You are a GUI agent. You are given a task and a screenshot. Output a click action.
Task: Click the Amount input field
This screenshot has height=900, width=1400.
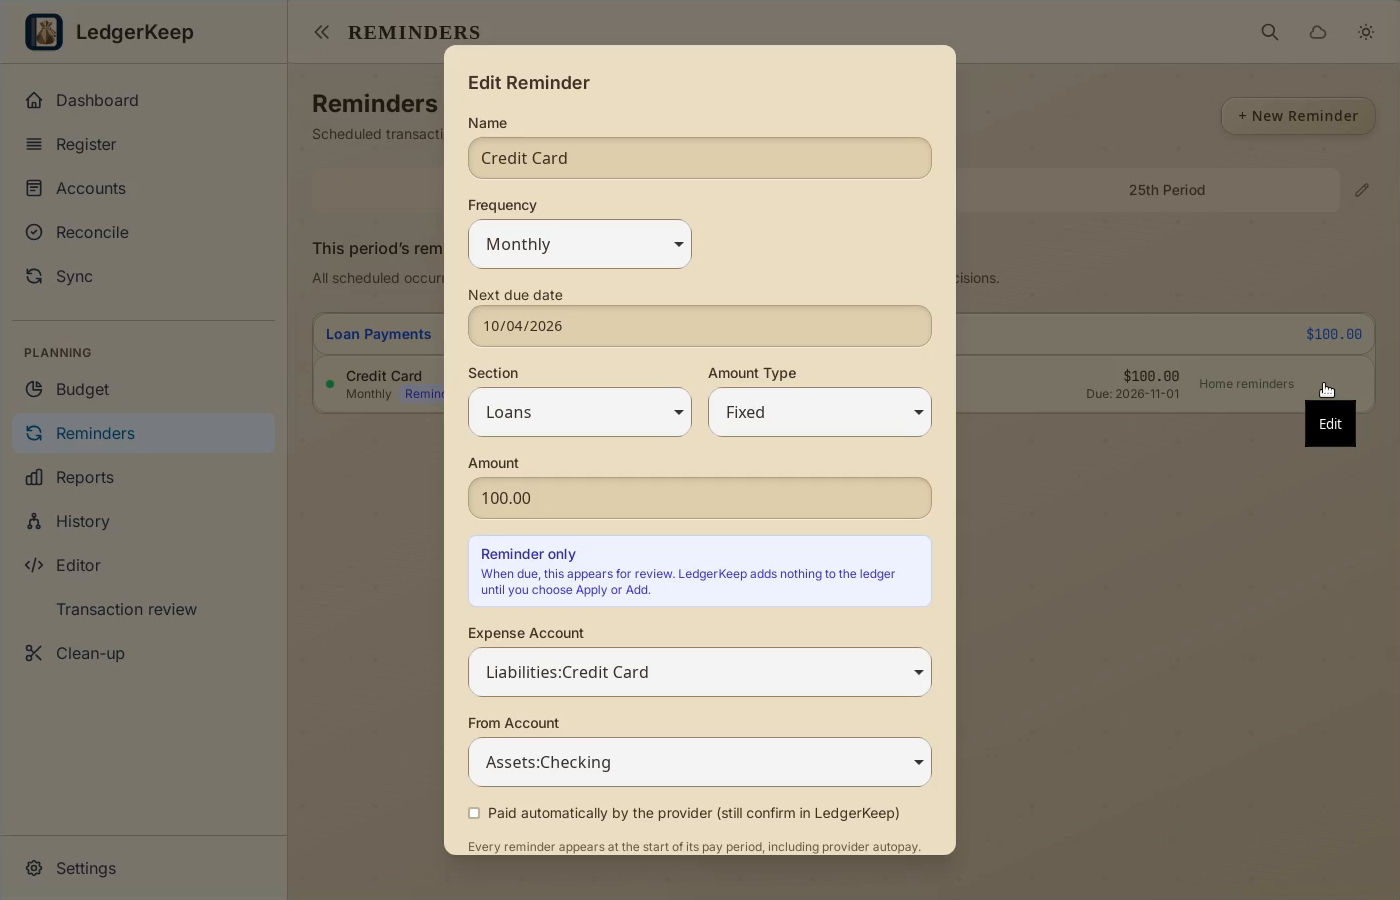700,498
